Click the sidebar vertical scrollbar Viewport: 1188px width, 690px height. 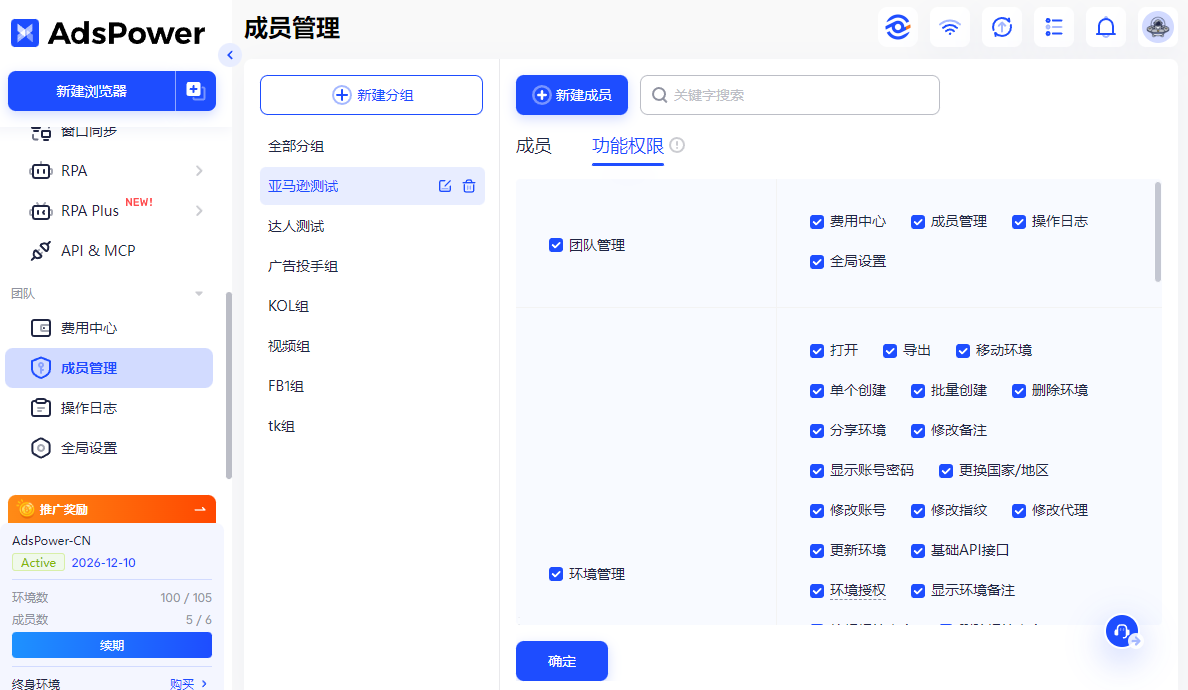pos(229,386)
